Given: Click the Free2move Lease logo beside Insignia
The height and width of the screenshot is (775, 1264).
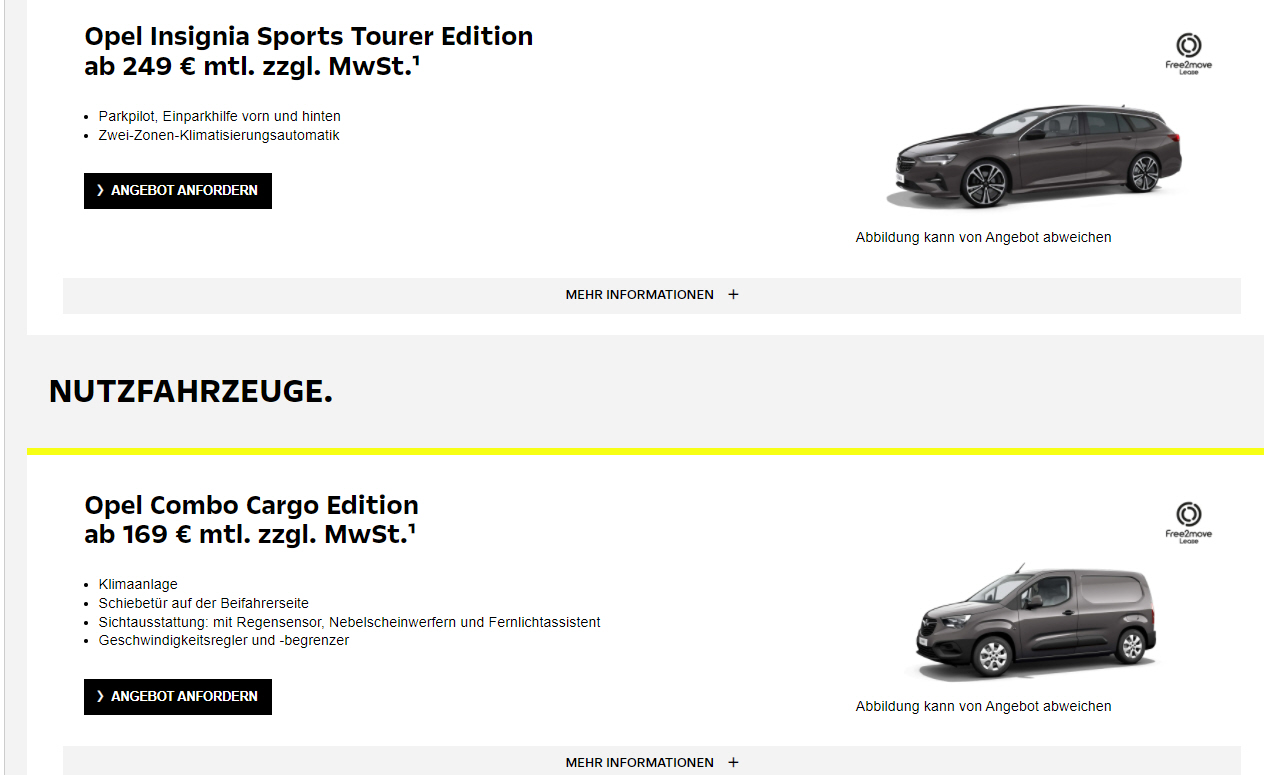Looking at the screenshot, I should click(1188, 53).
